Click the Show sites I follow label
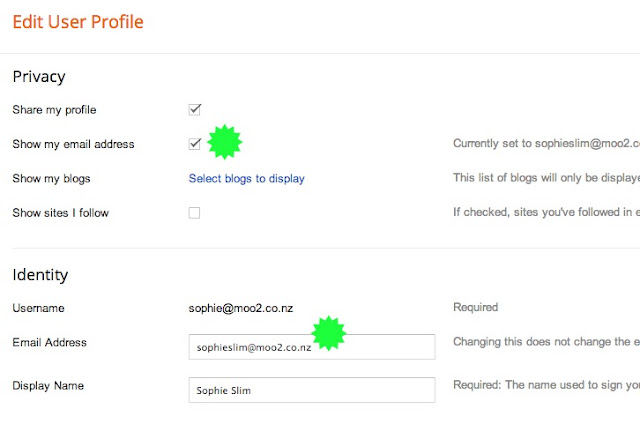Image resolution: width=640 pixels, height=424 pixels. pyautogui.click(x=60, y=213)
